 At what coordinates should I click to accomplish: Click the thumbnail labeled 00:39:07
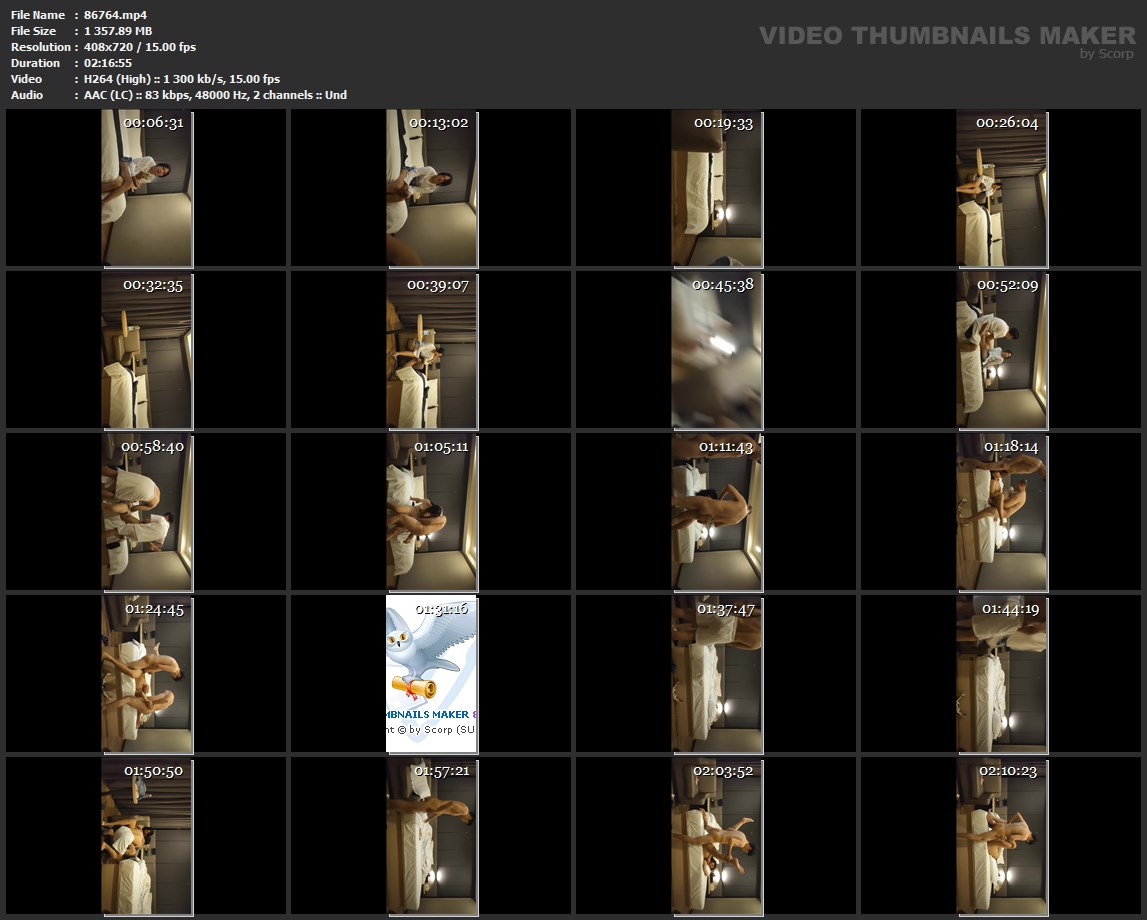[431, 350]
